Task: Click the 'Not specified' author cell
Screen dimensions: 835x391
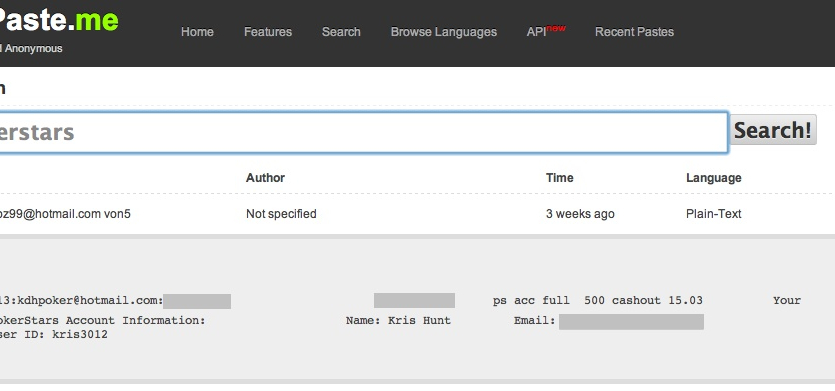Action: (x=281, y=214)
